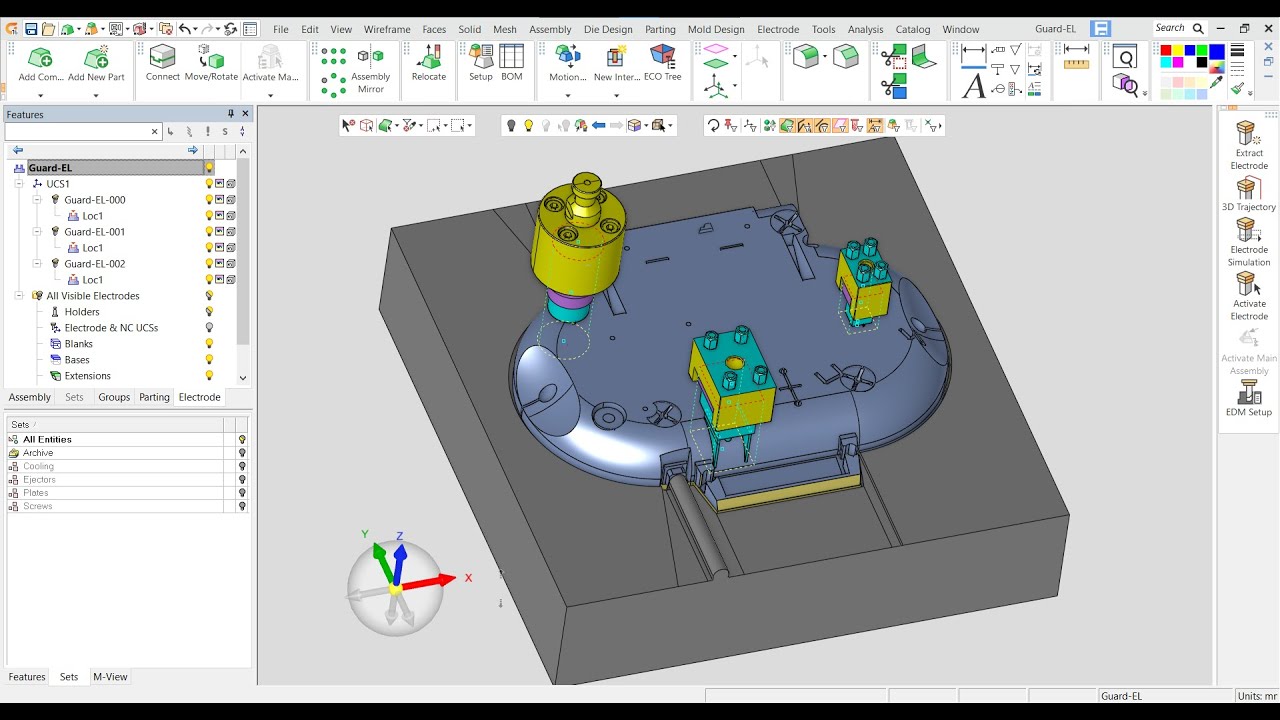Click the Activate Electrode icon

pyautogui.click(x=1248, y=284)
